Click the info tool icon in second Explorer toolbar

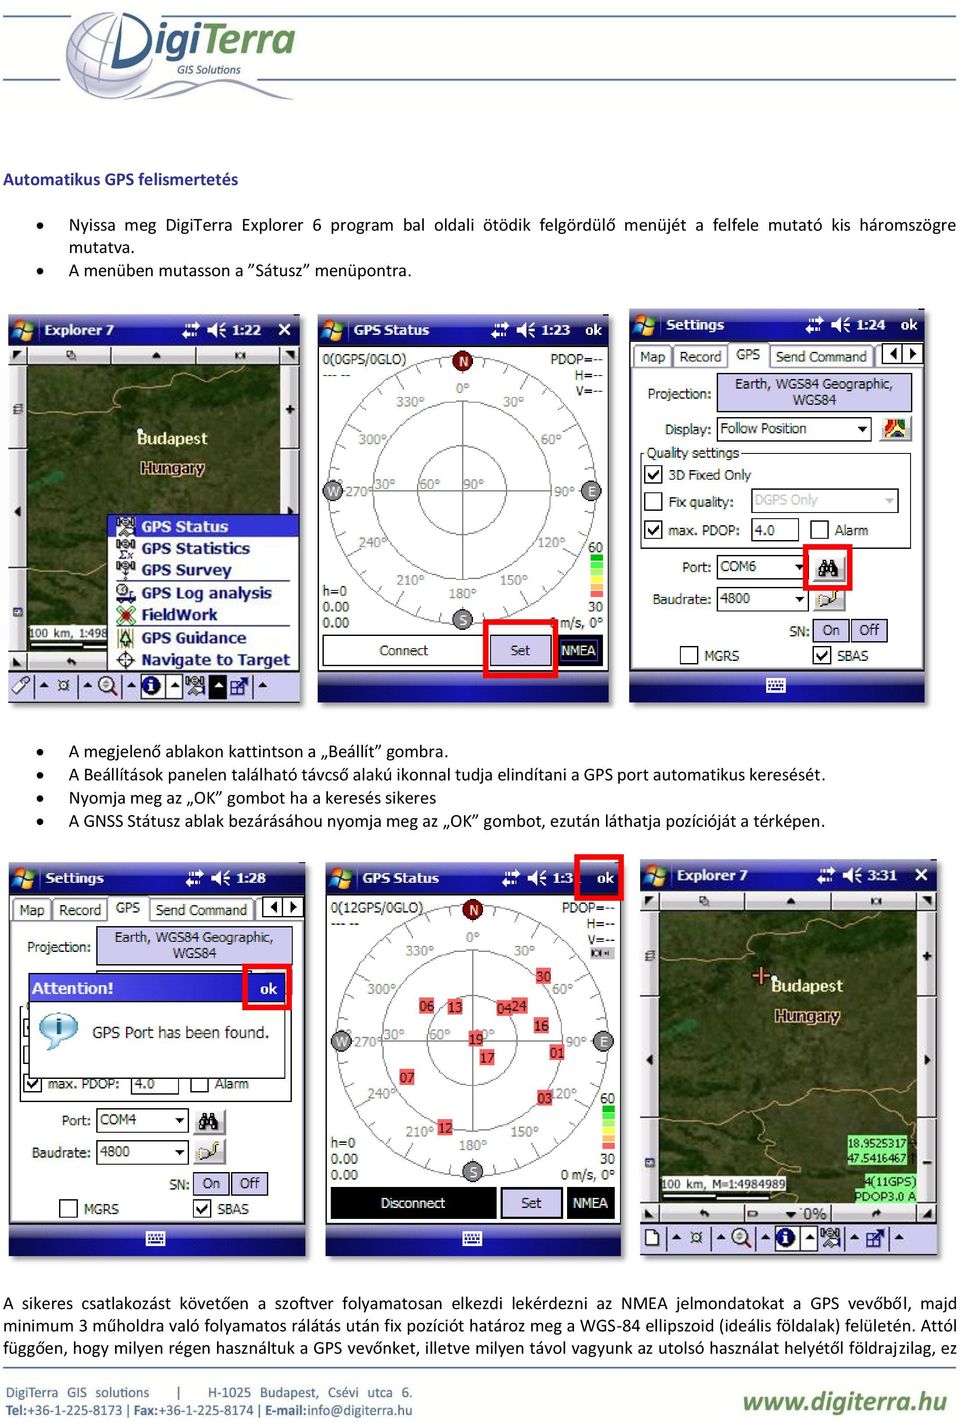[x=786, y=1238]
